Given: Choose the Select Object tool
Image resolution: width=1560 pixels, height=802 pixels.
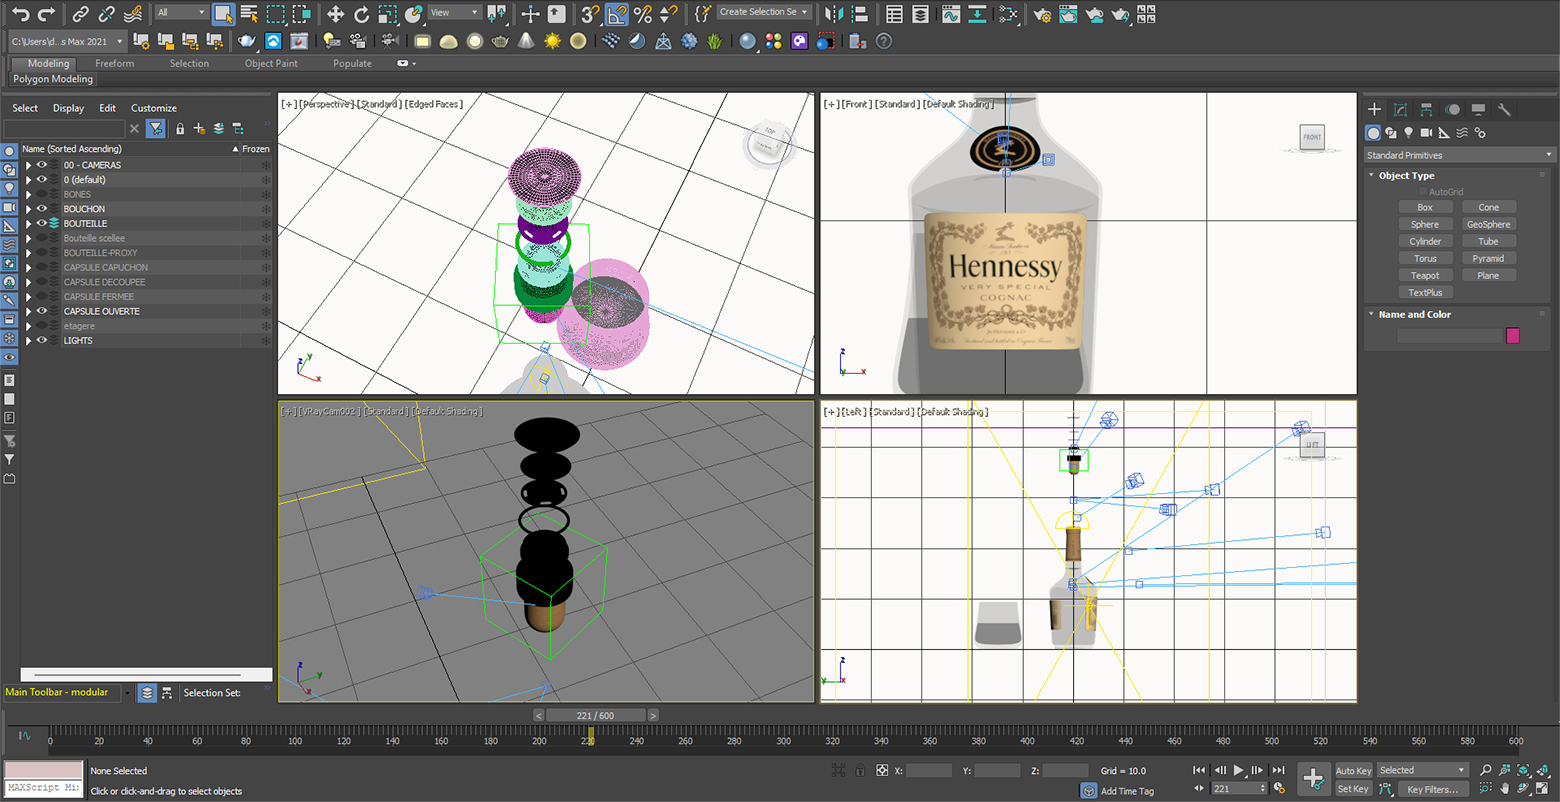Looking at the screenshot, I should 224,14.
